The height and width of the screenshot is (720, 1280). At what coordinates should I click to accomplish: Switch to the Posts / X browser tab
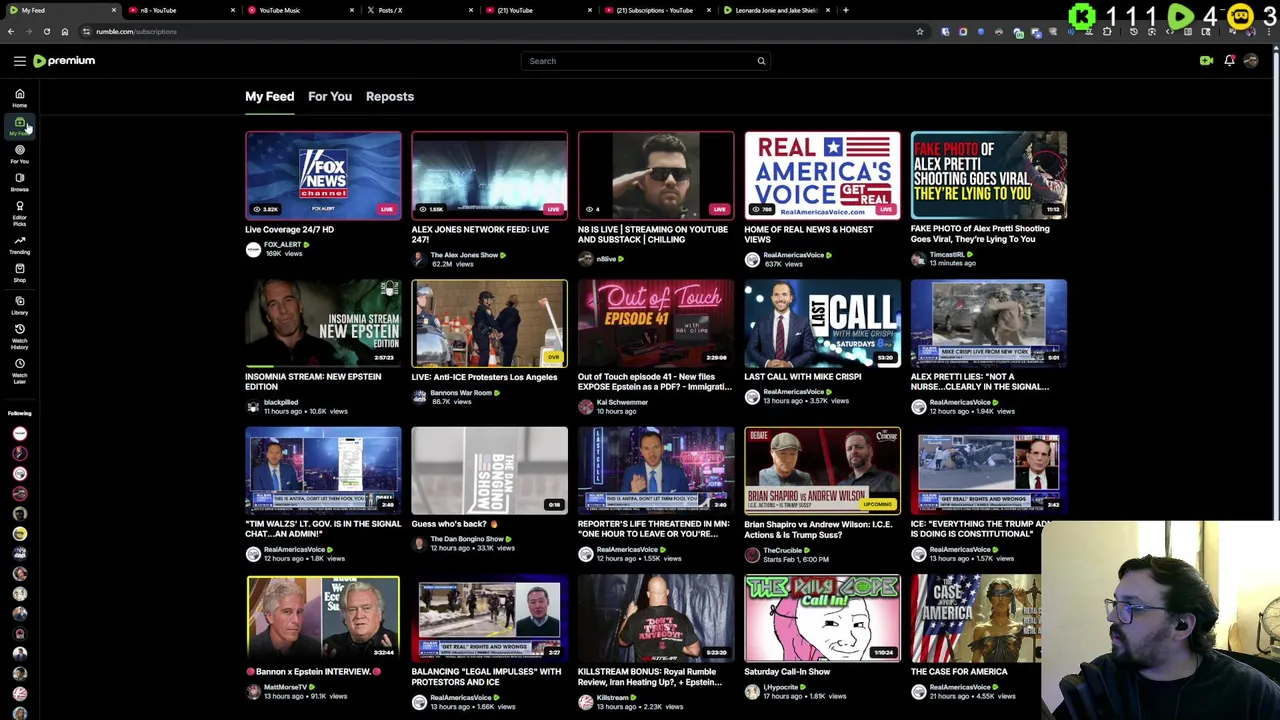(417, 10)
